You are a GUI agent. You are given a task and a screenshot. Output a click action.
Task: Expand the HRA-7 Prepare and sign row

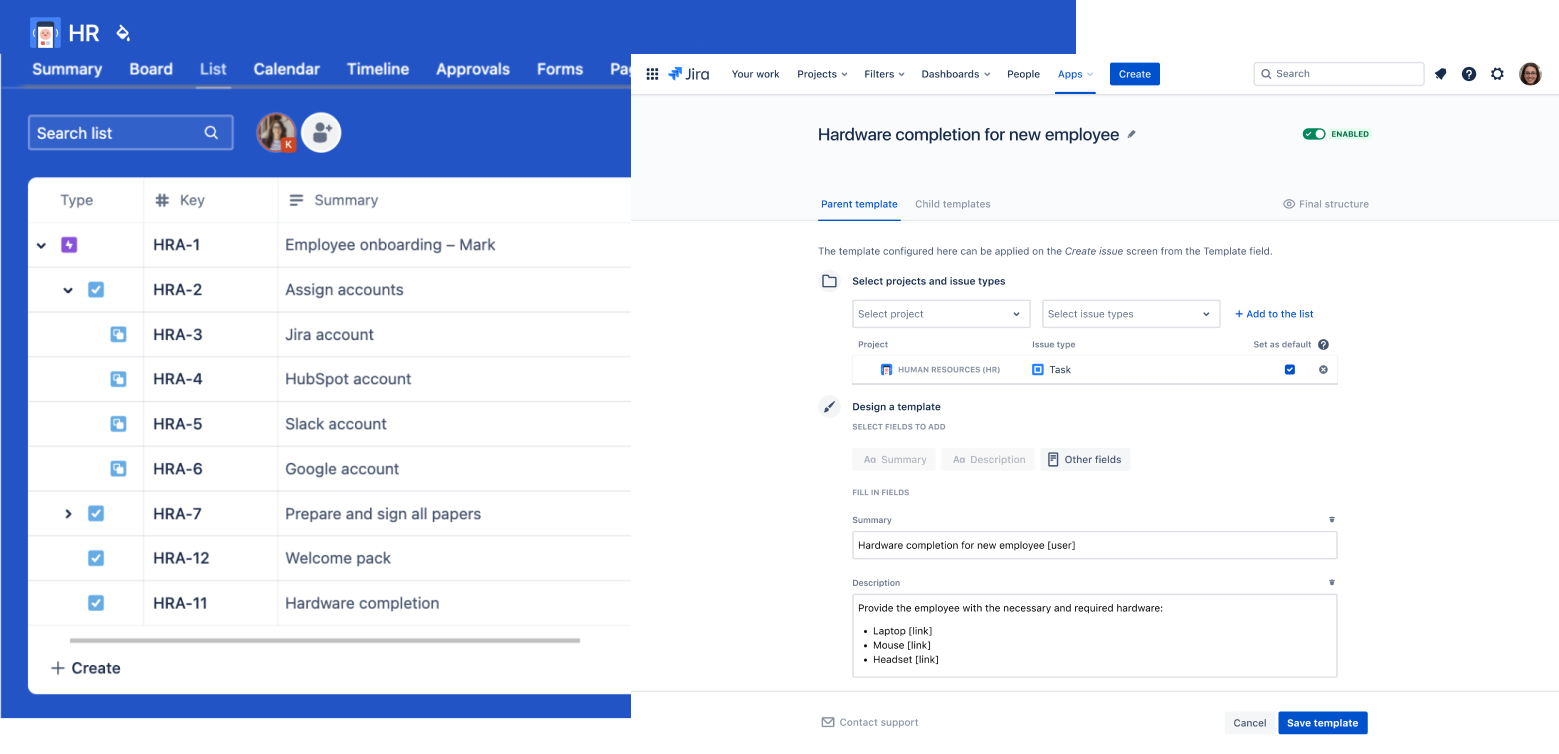coord(68,514)
